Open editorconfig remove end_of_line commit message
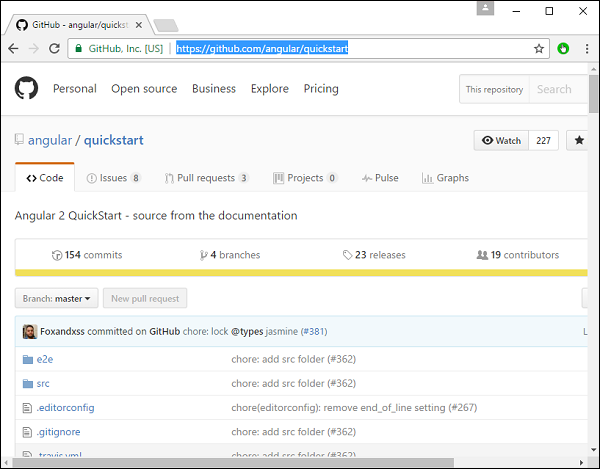This screenshot has width=600, height=469. tap(354, 408)
